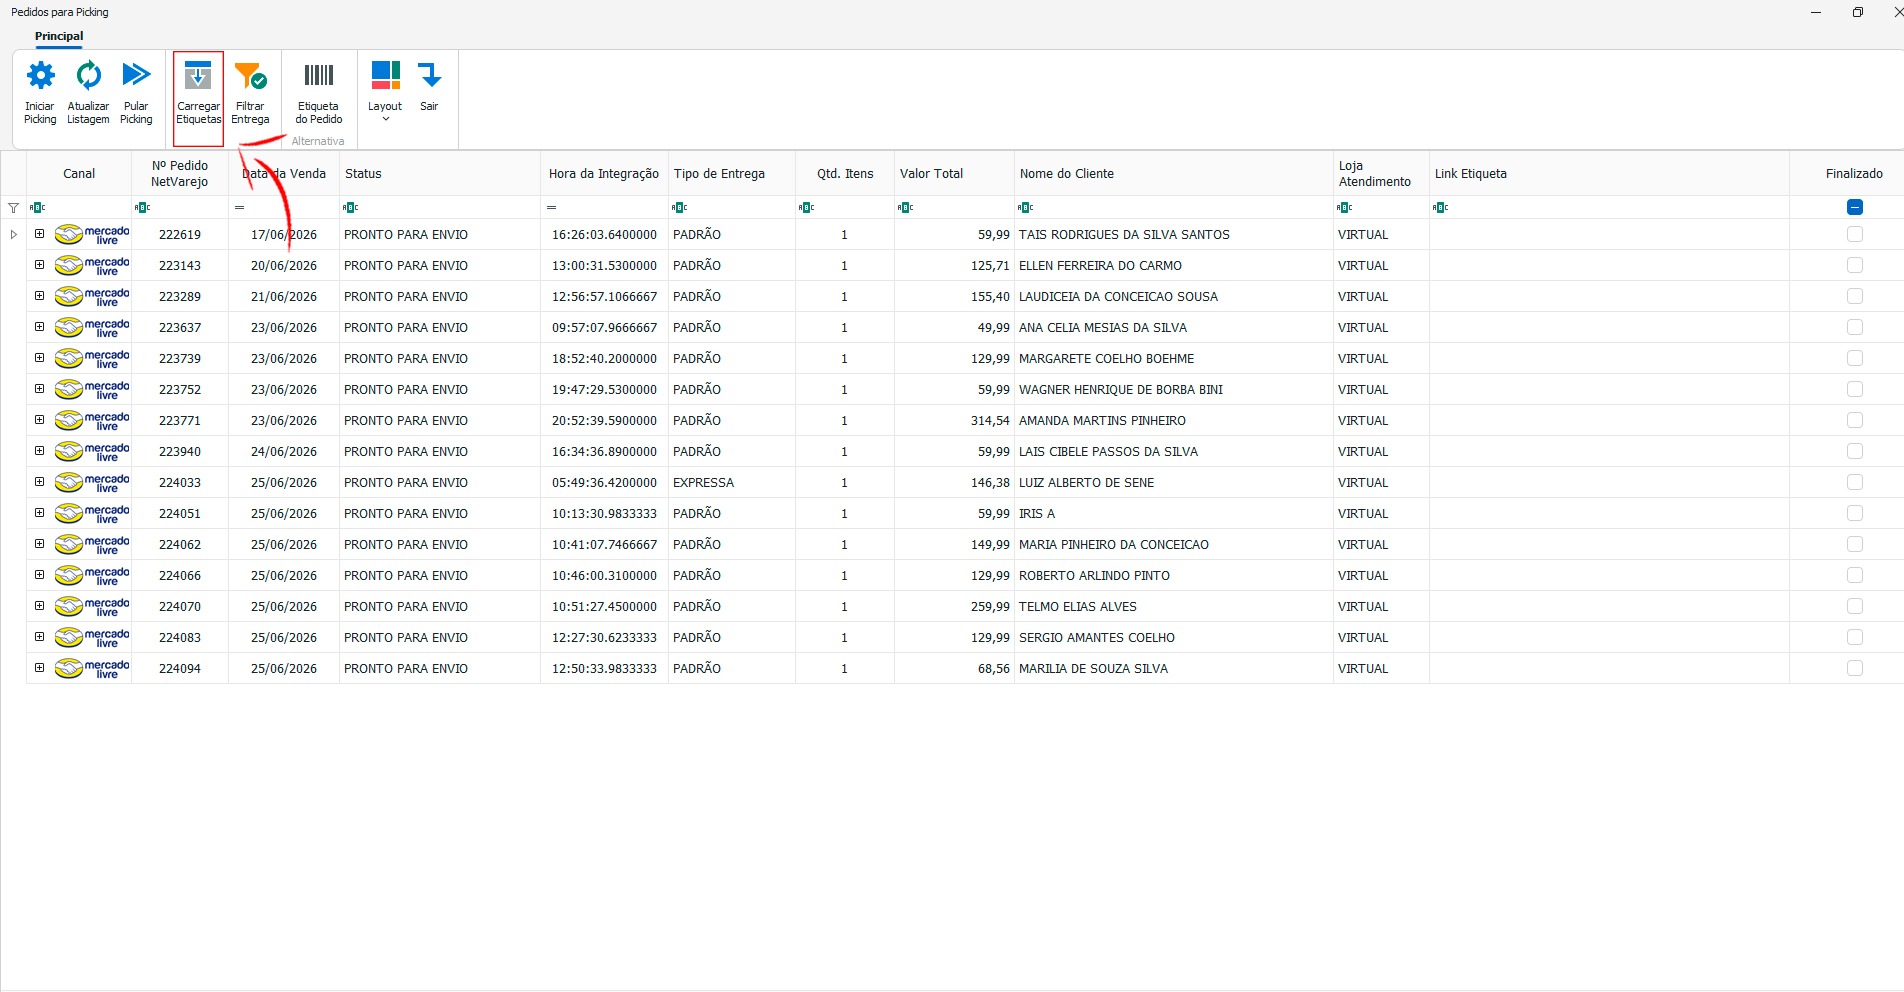Sort by the Valor Total column header
The height and width of the screenshot is (992, 1904).
[x=954, y=174]
